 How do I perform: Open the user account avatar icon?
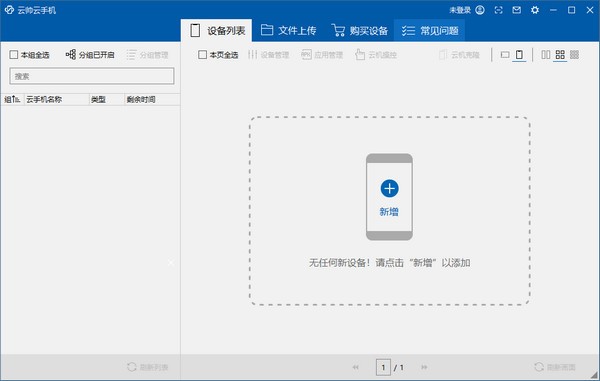tap(480, 10)
